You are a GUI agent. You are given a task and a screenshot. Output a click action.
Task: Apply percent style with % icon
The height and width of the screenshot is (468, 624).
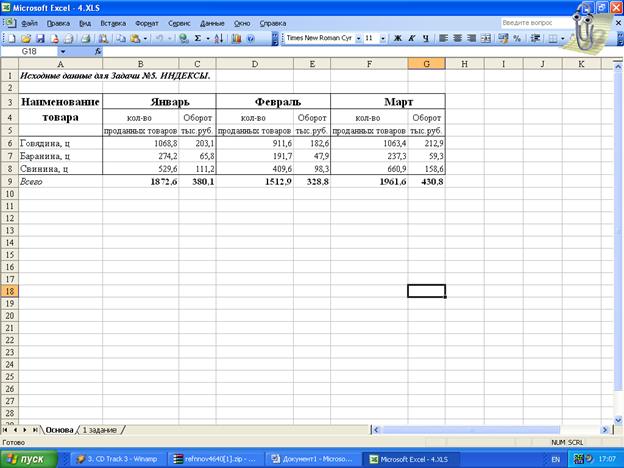[516, 38]
